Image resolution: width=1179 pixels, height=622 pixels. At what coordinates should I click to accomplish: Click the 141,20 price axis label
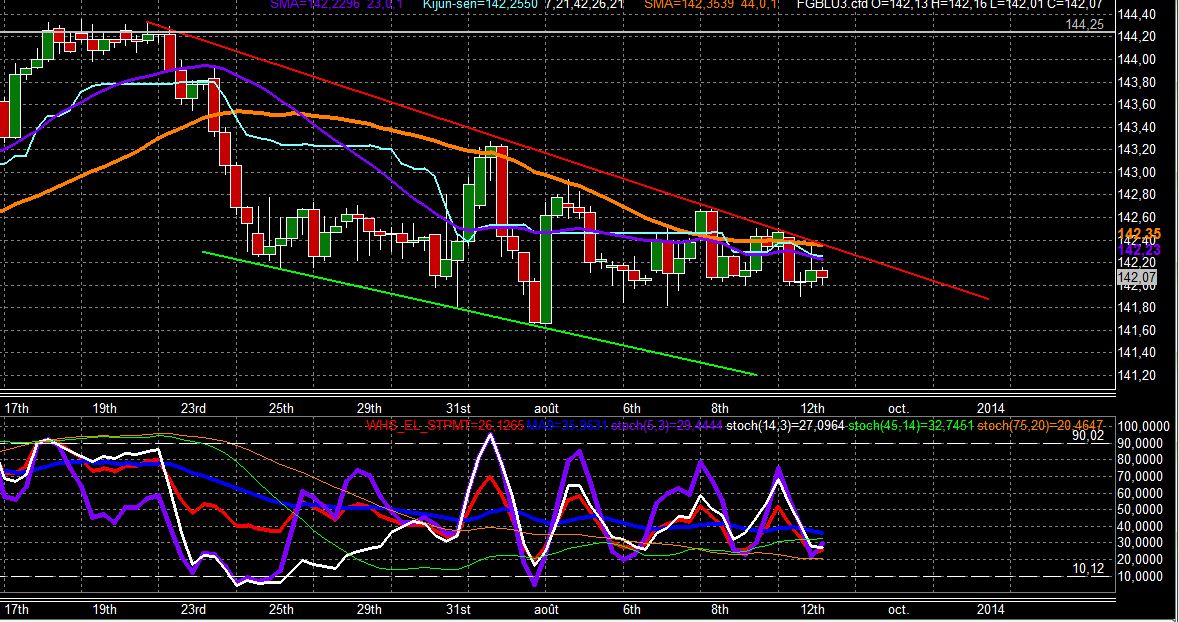(x=1138, y=375)
